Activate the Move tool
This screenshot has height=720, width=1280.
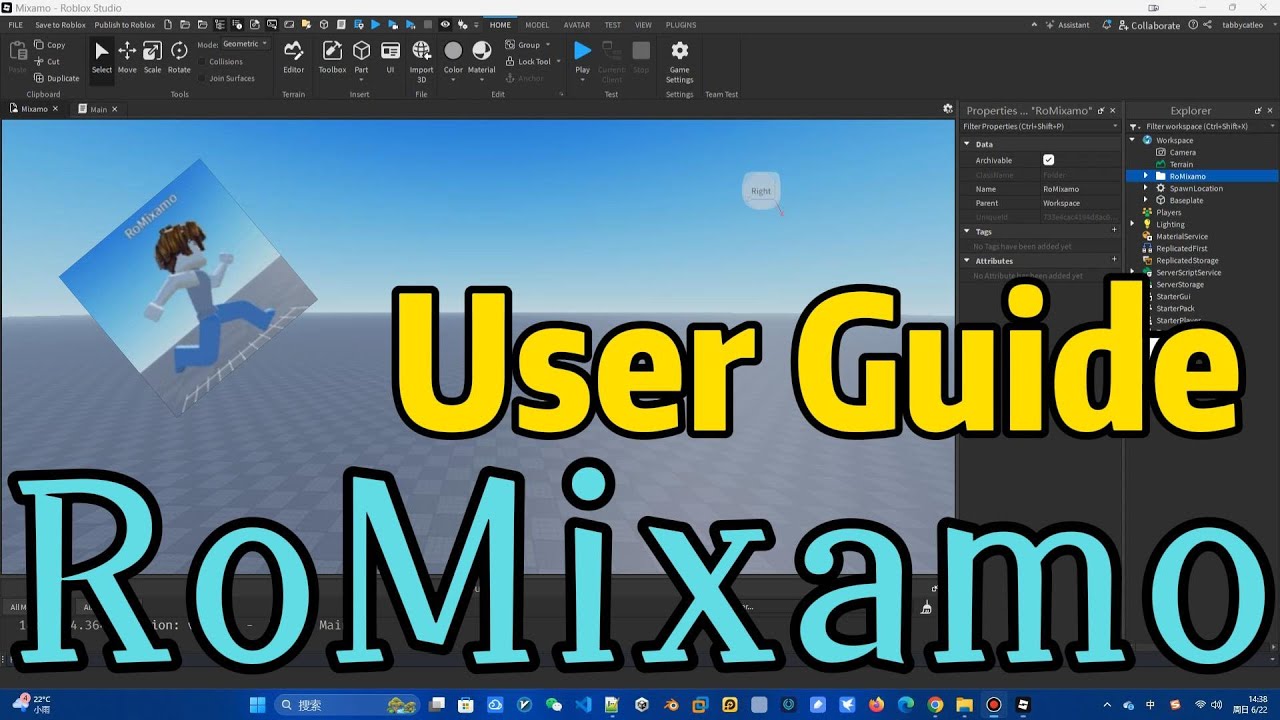(x=127, y=57)
